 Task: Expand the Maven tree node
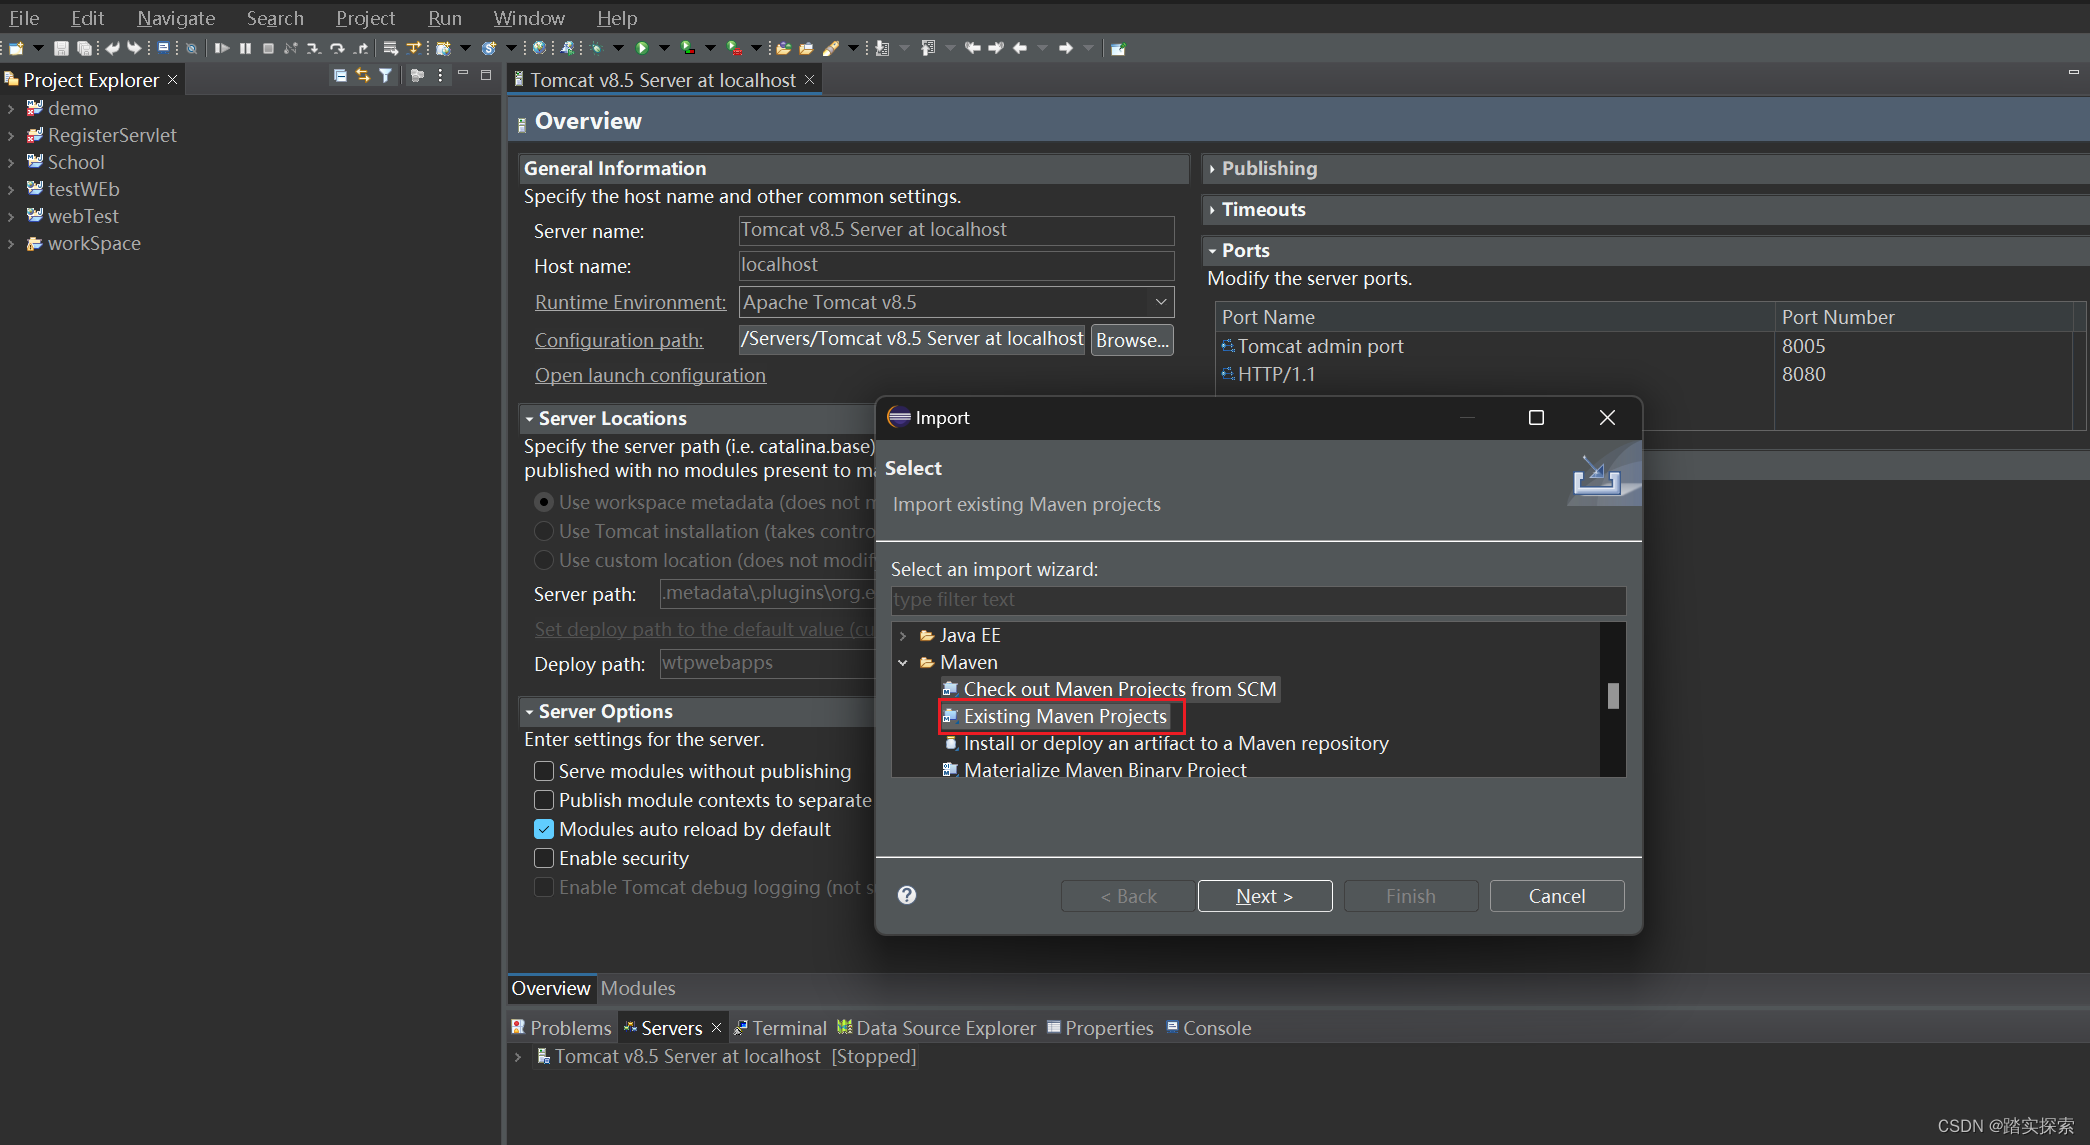[x=905, y=661]
